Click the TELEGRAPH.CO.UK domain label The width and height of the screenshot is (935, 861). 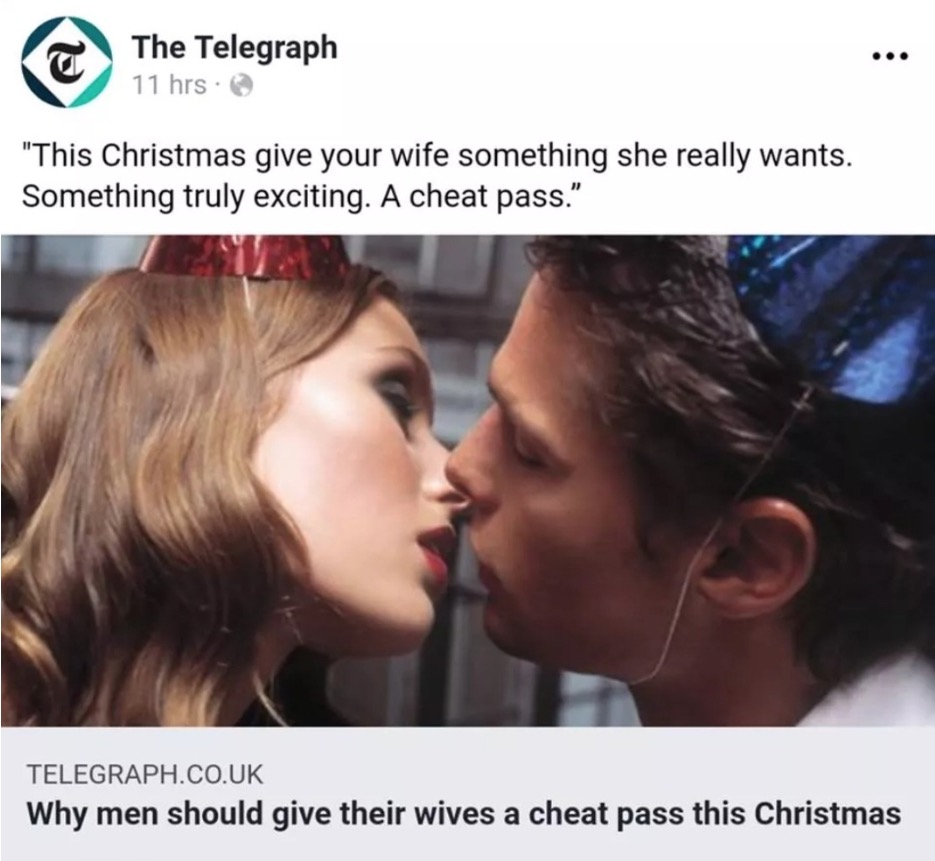tap(145, 774)
